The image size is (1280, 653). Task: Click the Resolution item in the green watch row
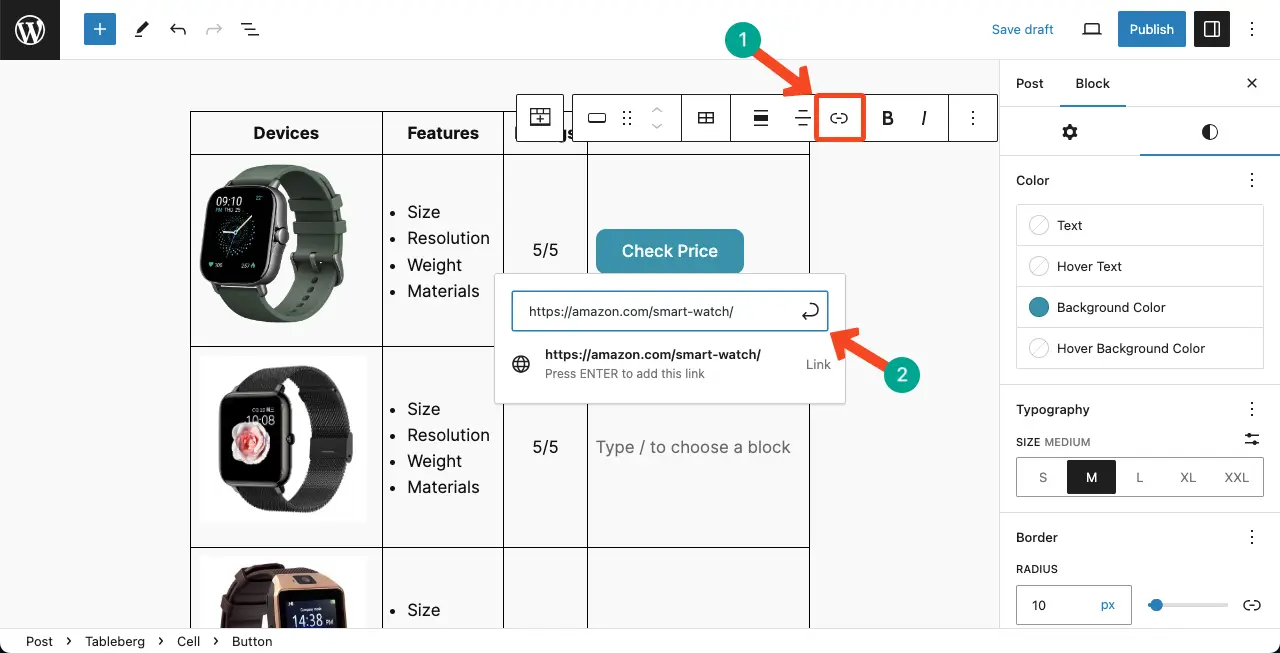pos(448,238)
